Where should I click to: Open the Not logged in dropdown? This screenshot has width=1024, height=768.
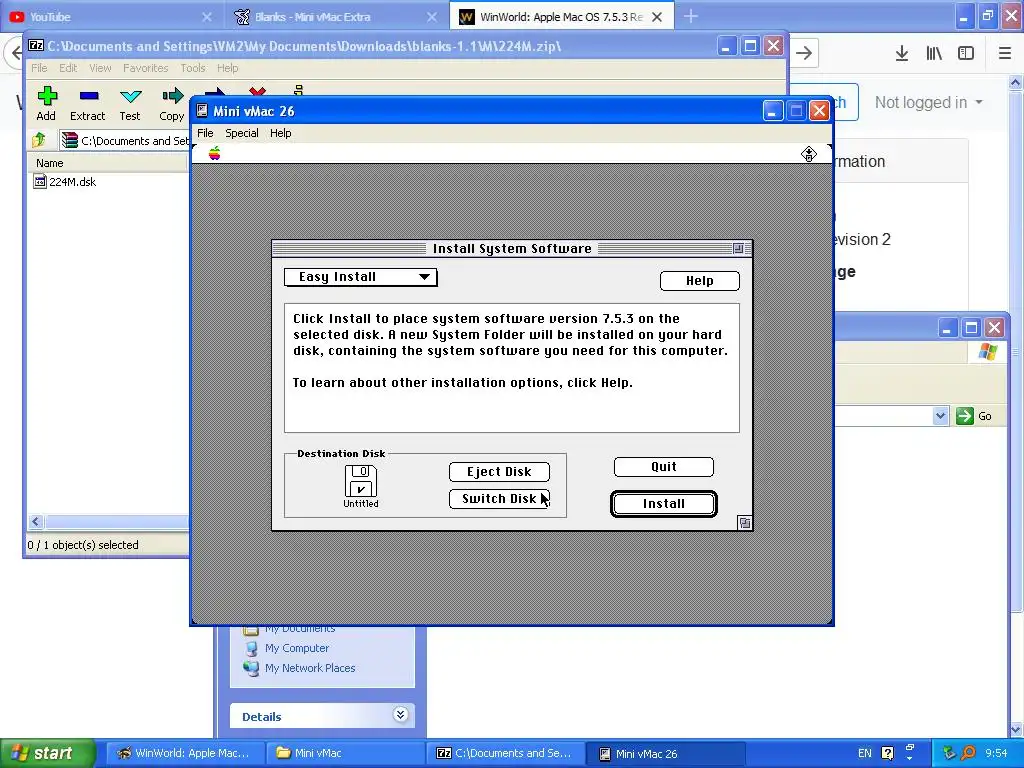(929, 103)
